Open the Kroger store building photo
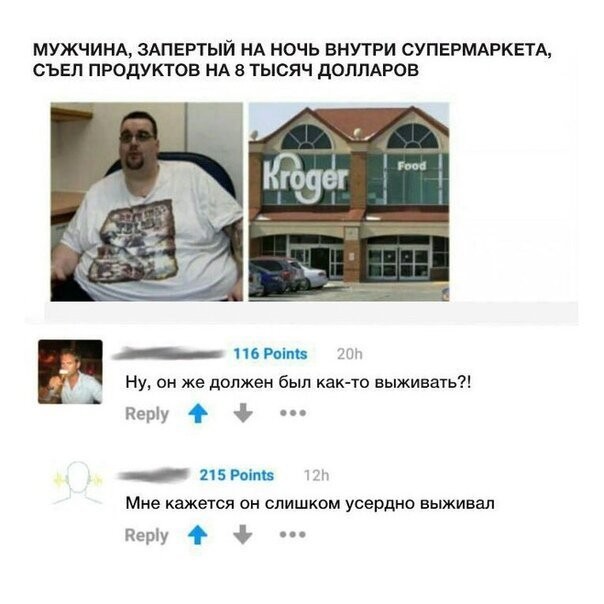This screenshot has height=604, width=604. (x=349, y=202)
